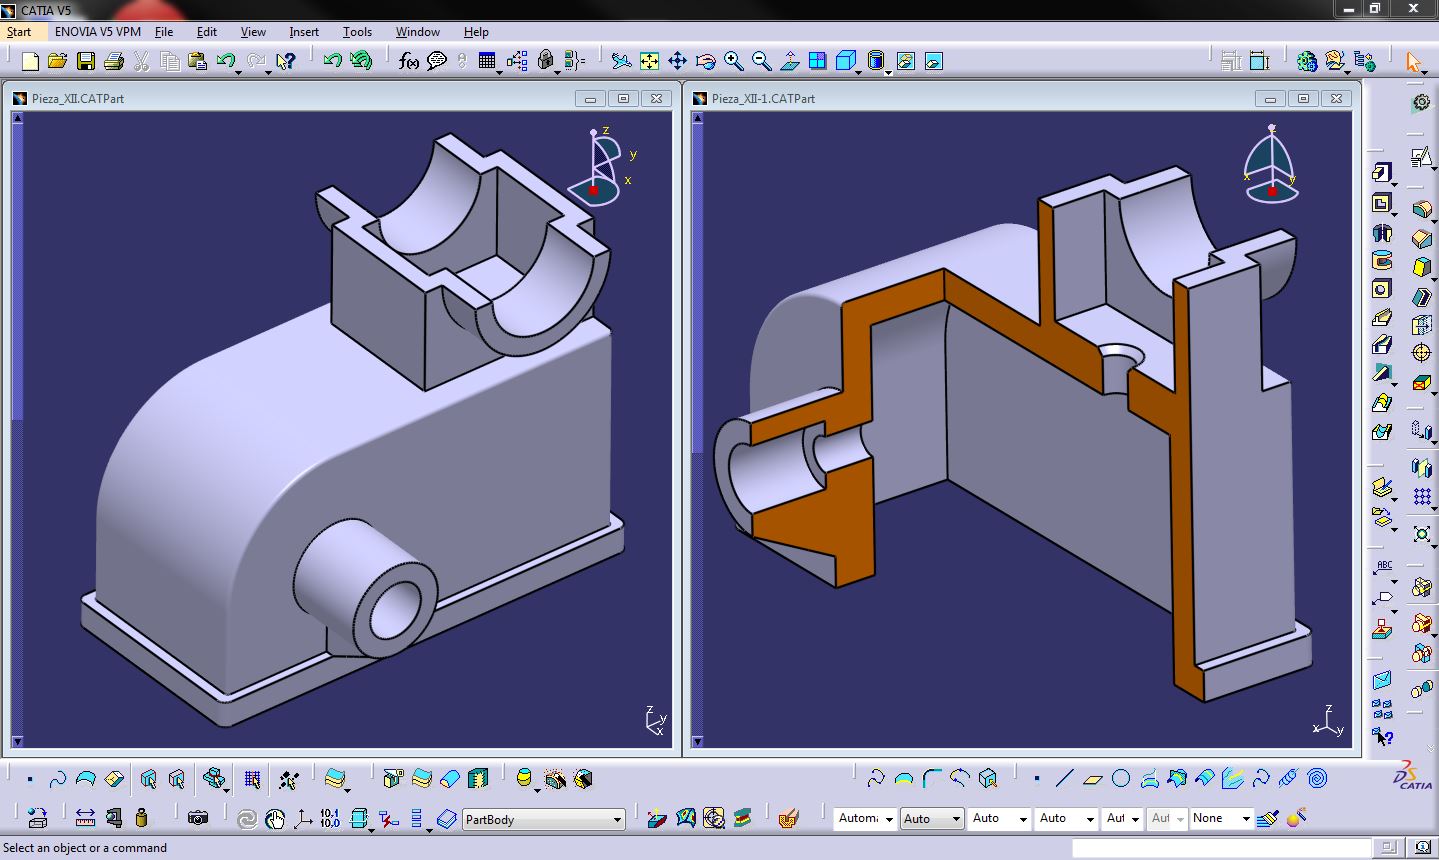The height and width of the screenshot is (860, 1439).
Task: Click the Undo arrow icon
Action: pos(225,62)
